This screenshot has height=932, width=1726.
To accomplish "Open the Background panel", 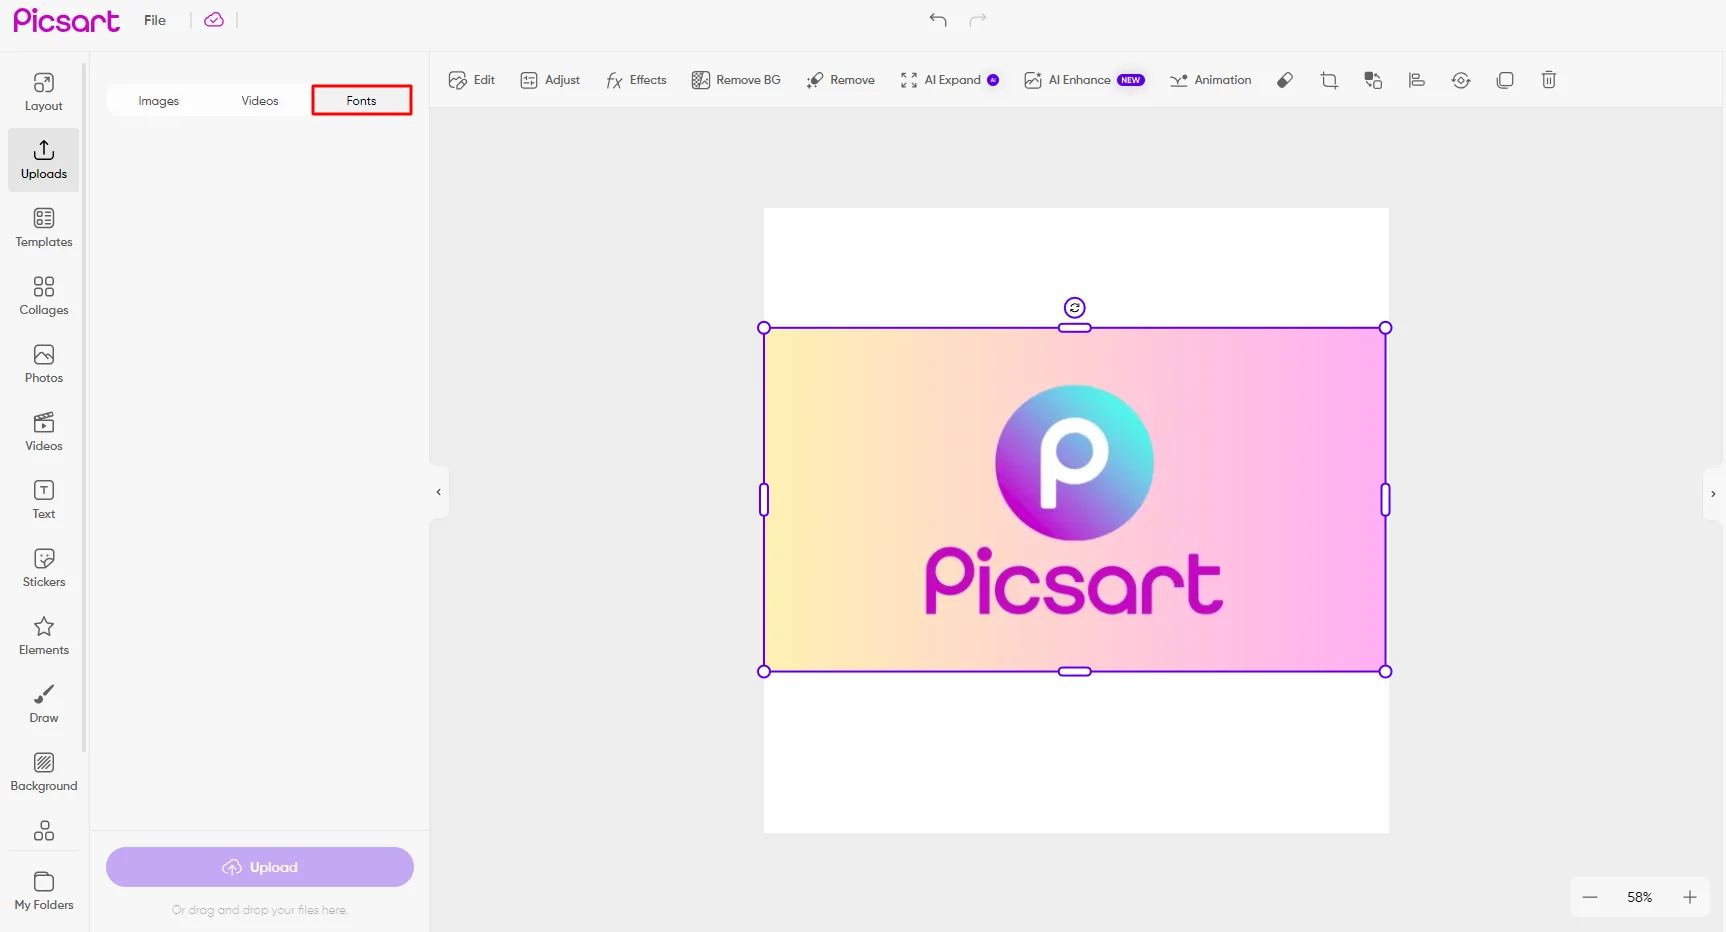I will tap(44, 772).
